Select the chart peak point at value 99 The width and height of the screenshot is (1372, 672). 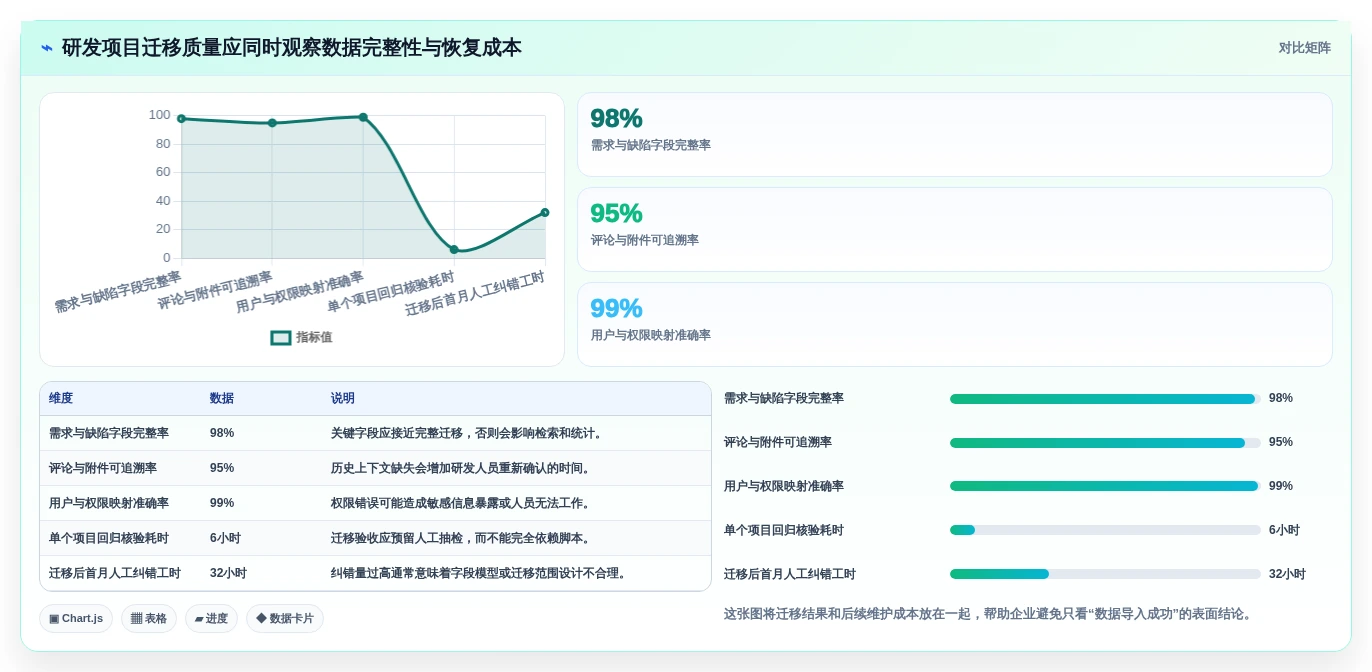(x=363, y=117)
